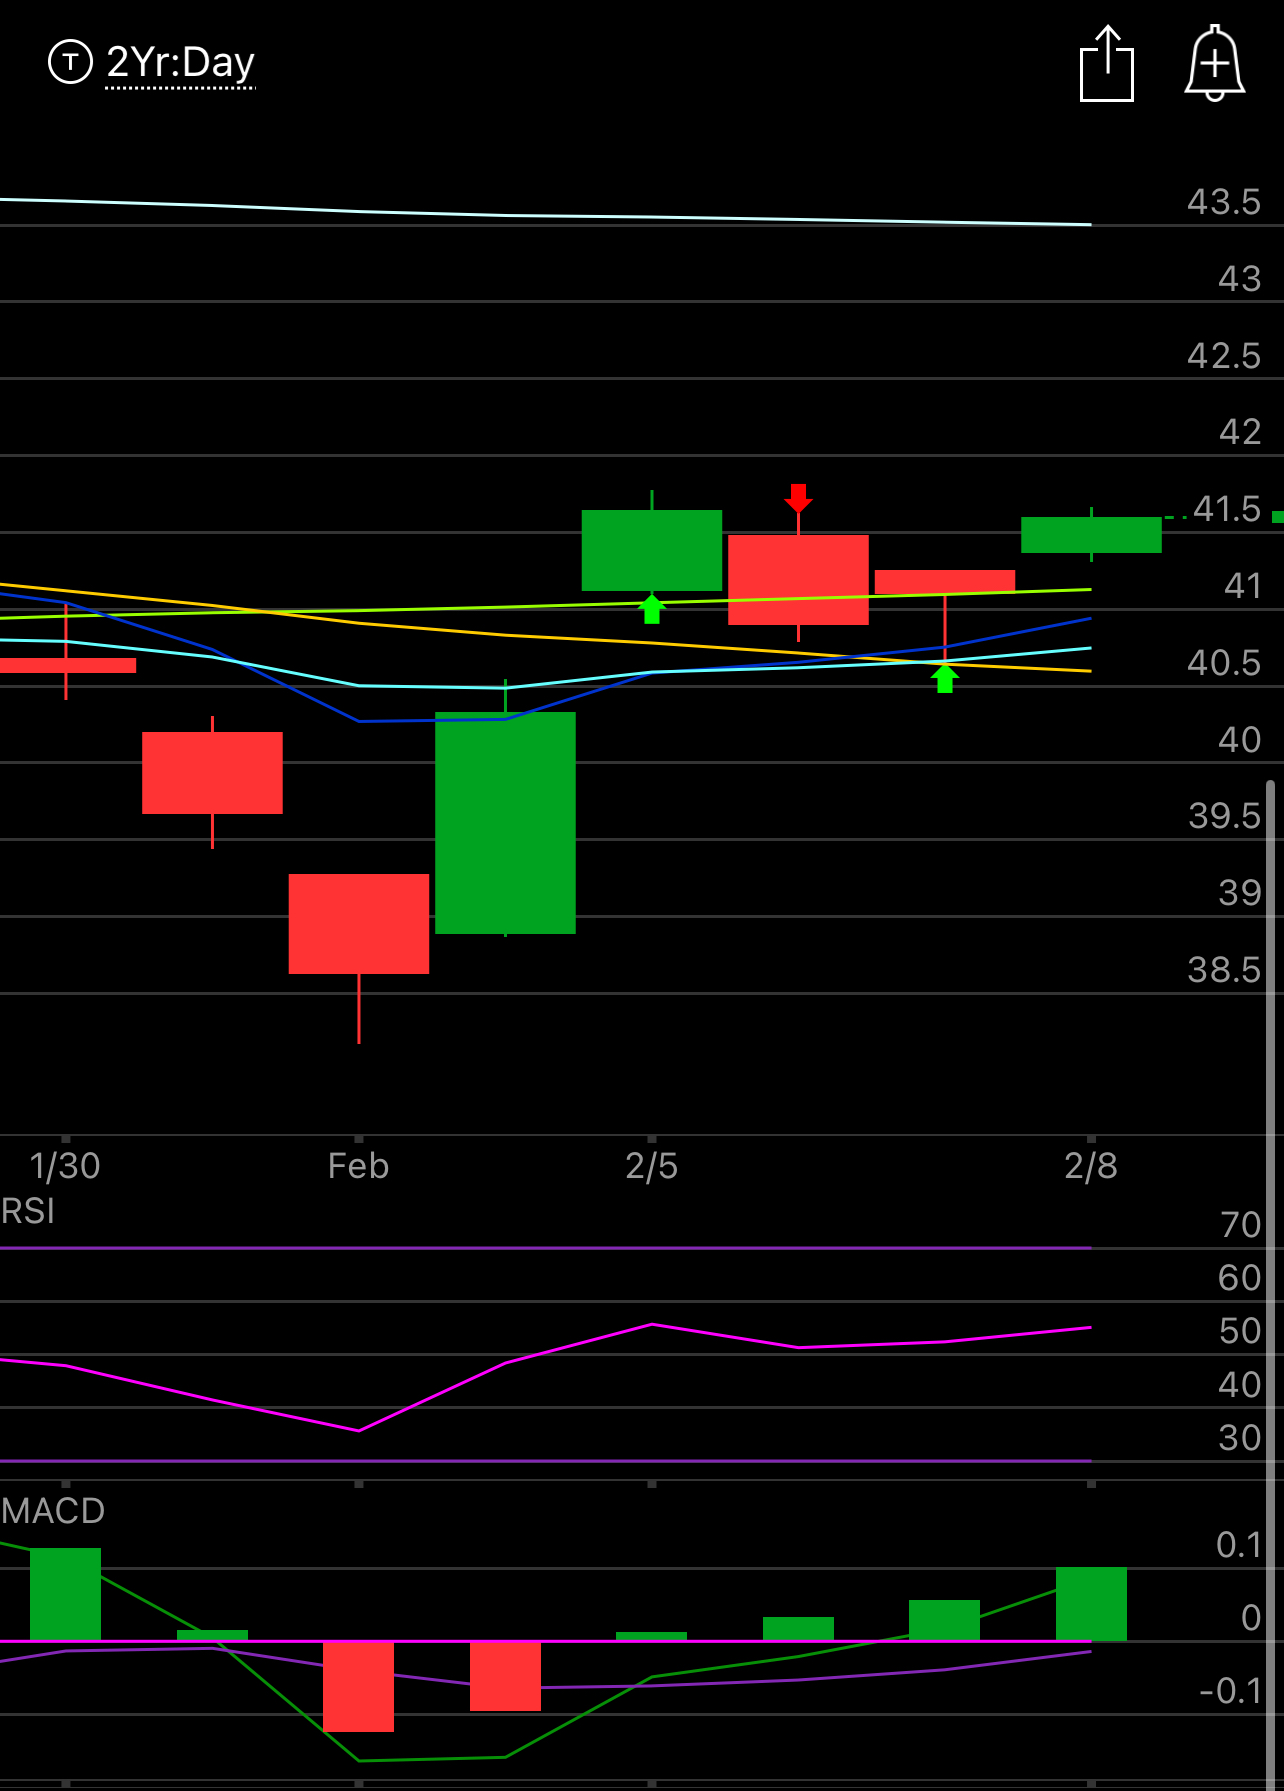
Task: Tap the 2/5 date label
Action: point(652,1166)
